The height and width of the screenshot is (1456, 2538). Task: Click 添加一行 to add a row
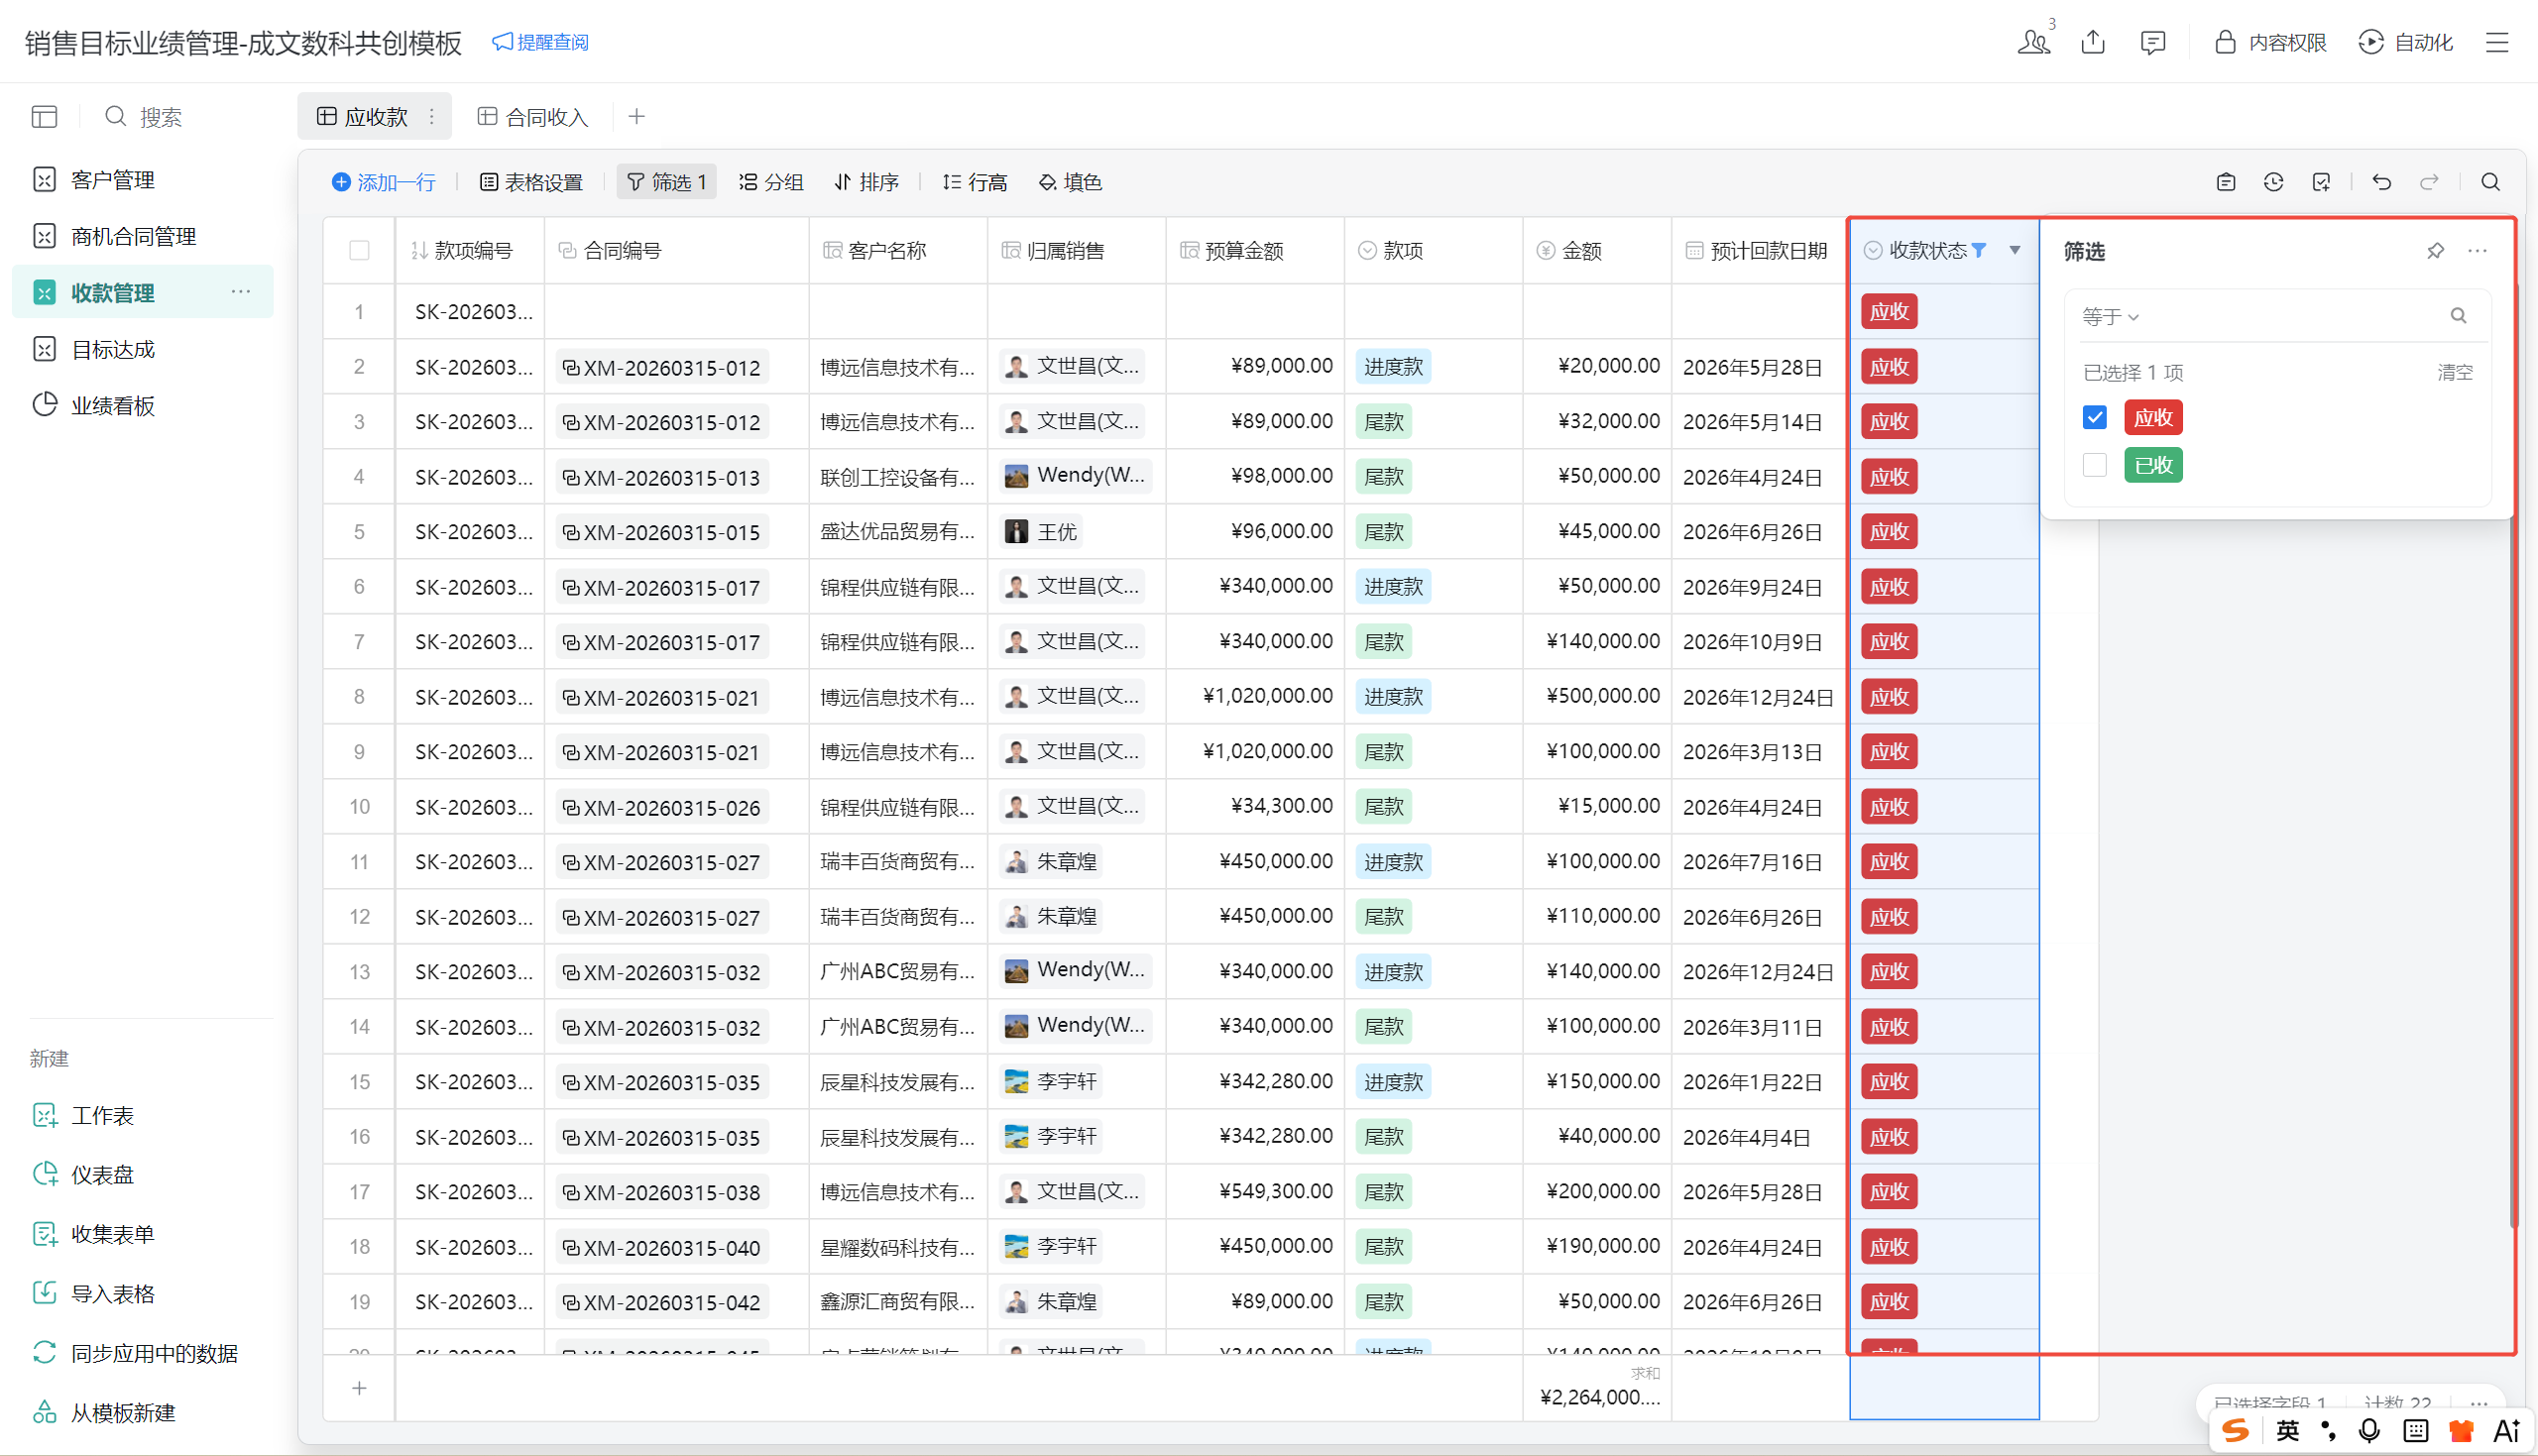coord(383,182)
